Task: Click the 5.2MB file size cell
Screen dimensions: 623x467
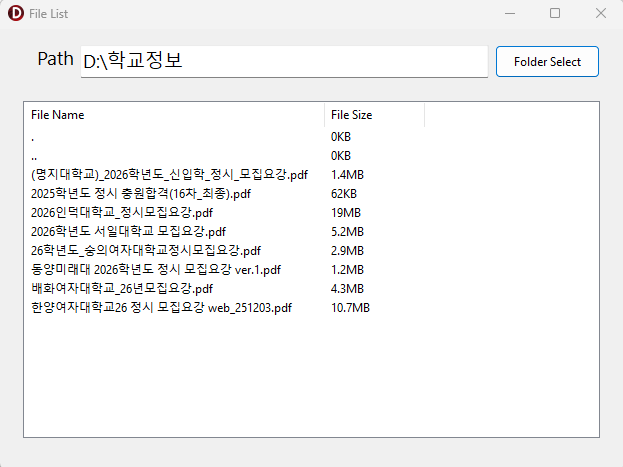Action: [x=347, y=232]
